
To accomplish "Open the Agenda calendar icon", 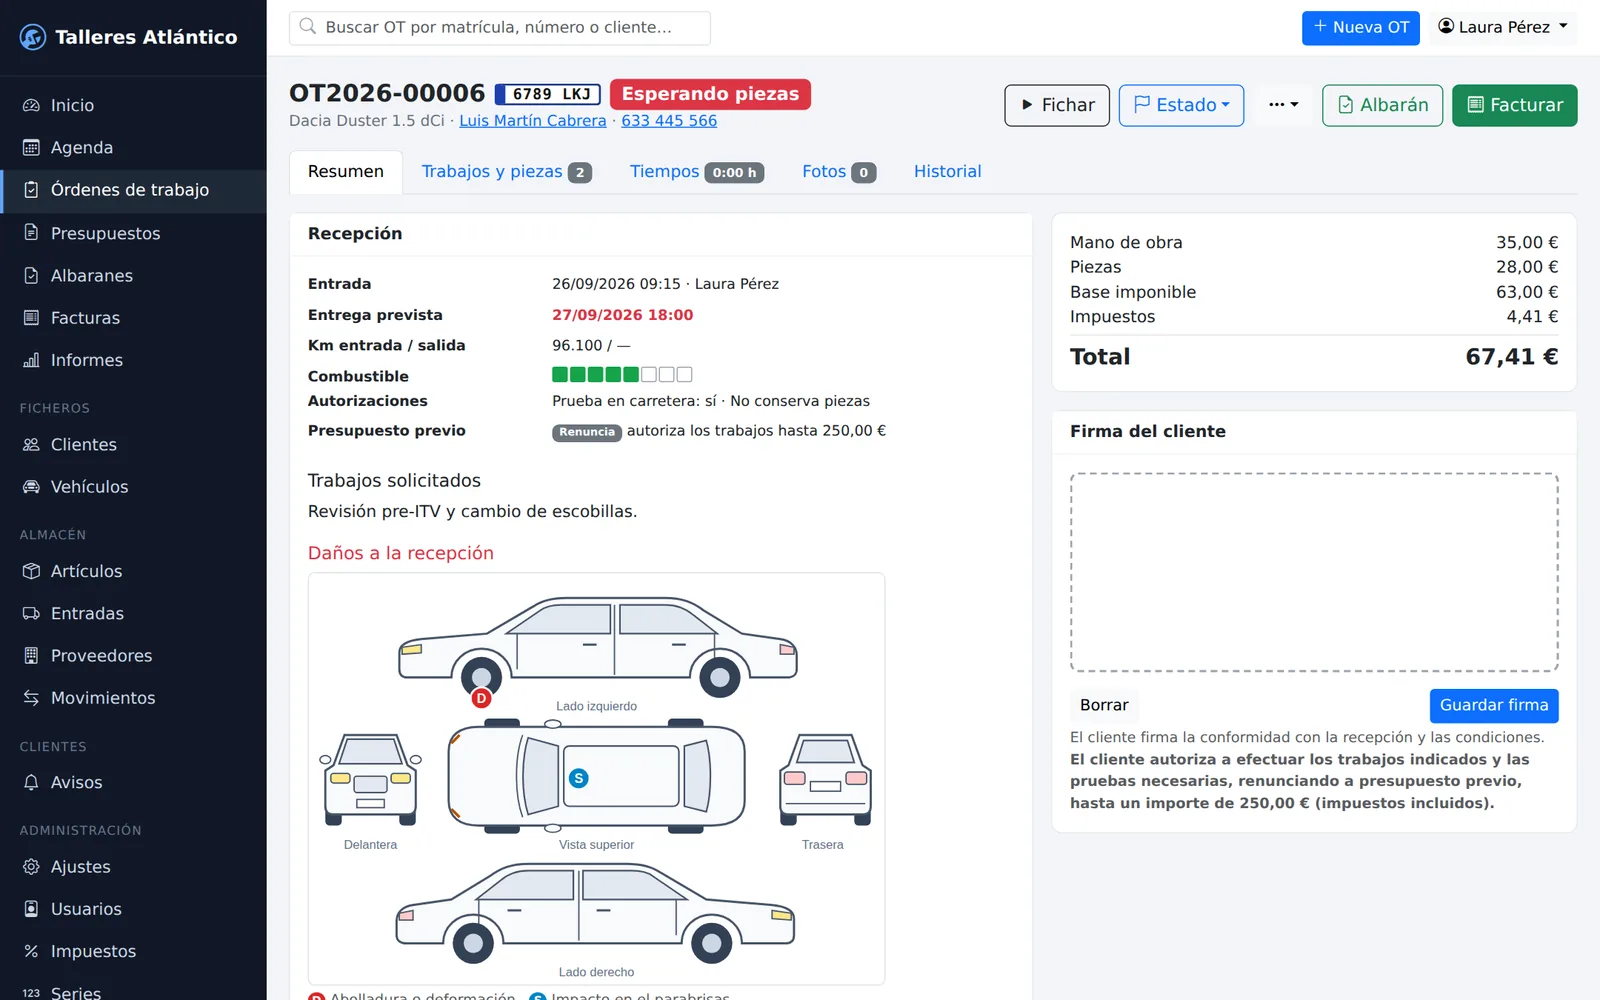I will click(31, 147).
